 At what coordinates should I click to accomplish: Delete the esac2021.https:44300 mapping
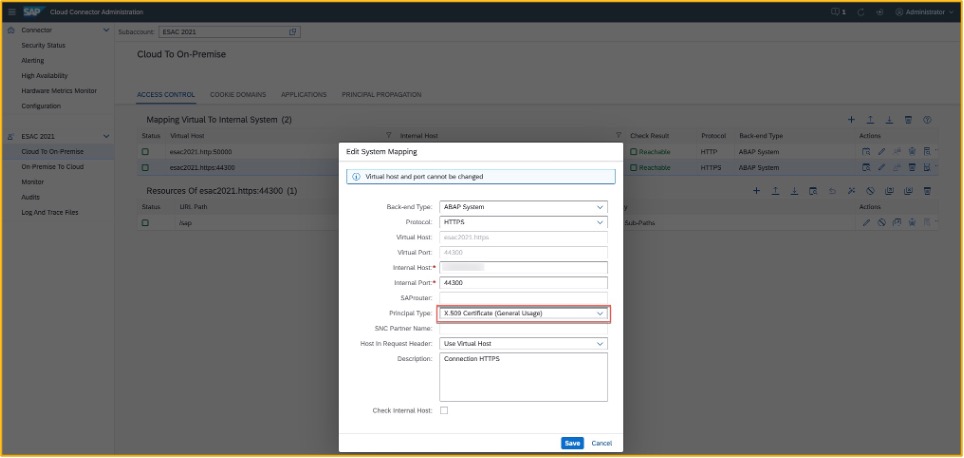click(912, 167)
